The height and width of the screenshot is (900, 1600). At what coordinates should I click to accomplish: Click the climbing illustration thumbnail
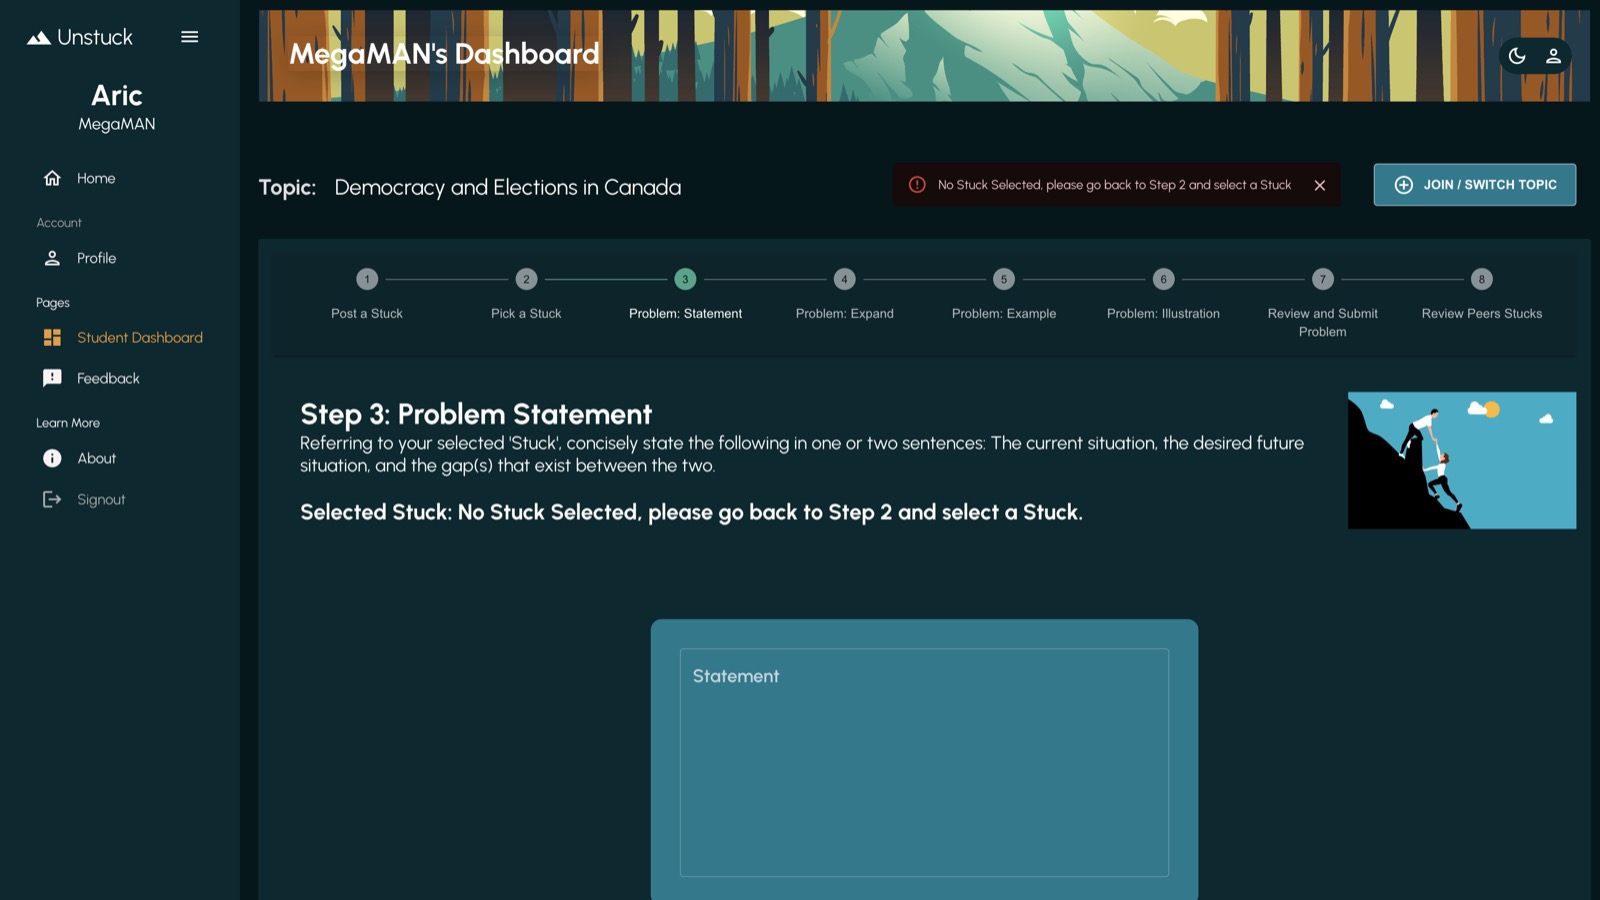[1462, 460]
